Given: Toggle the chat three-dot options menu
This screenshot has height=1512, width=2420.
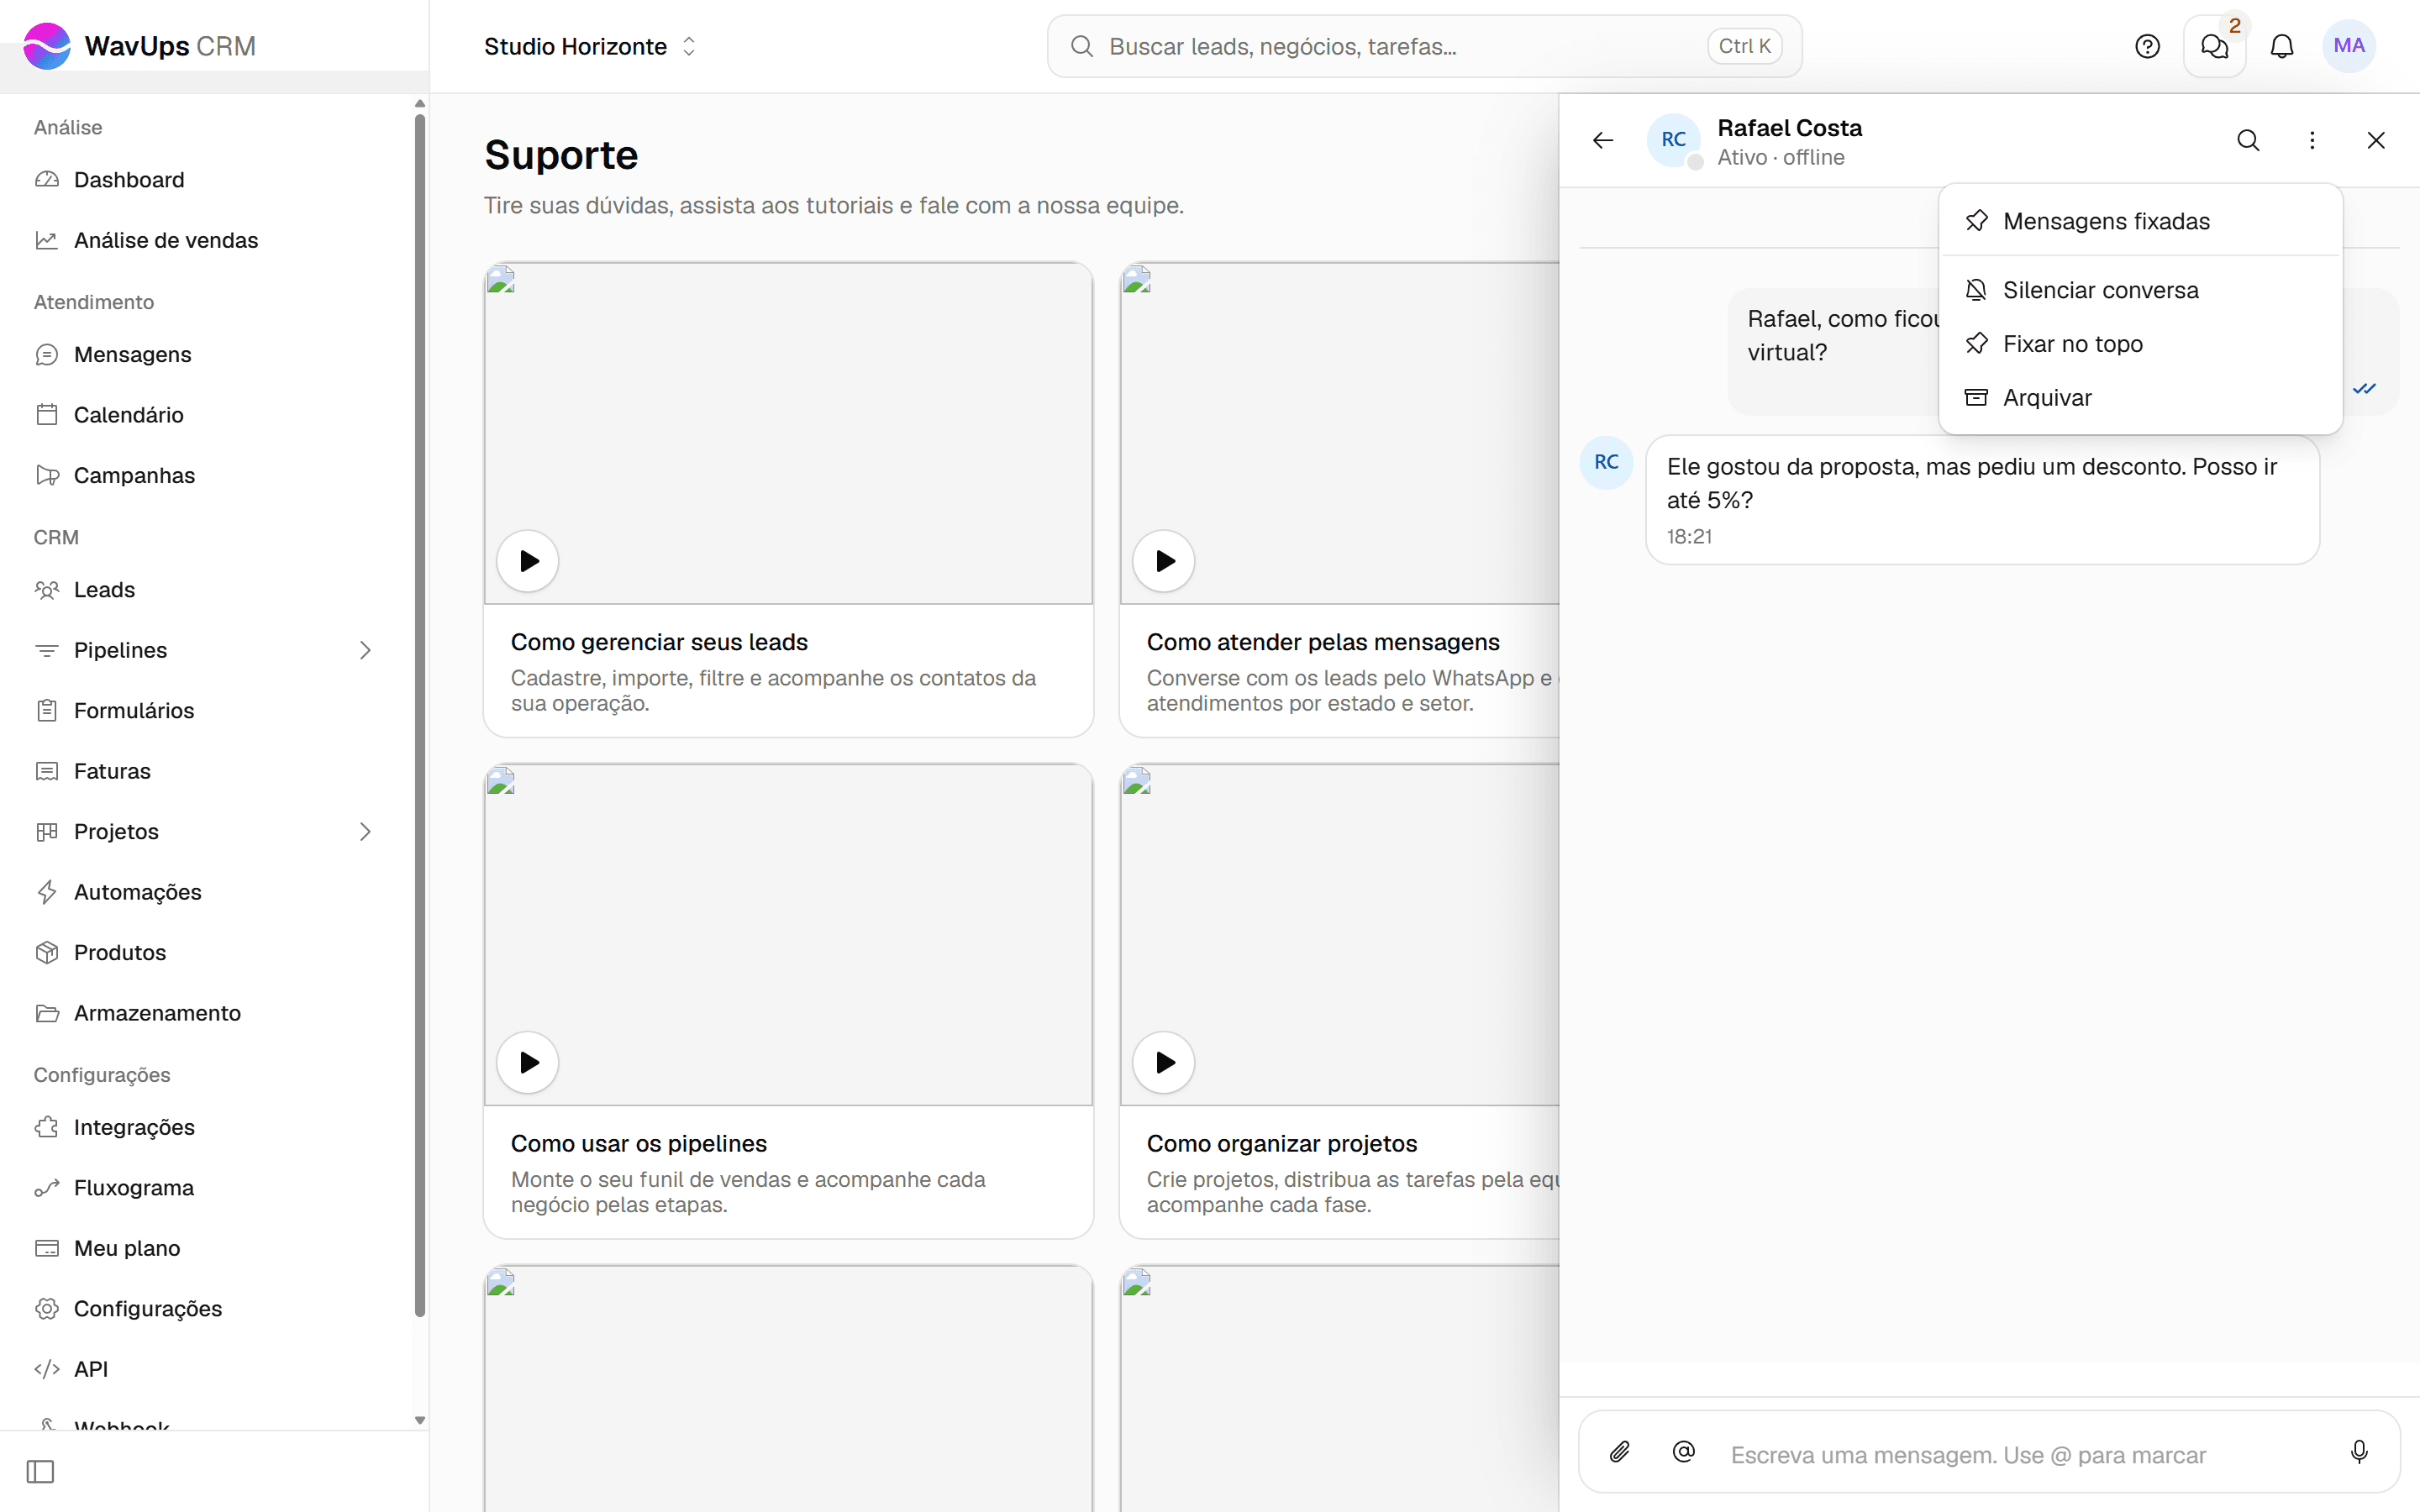Looking at the screenshot, I should pos(2312,140).
